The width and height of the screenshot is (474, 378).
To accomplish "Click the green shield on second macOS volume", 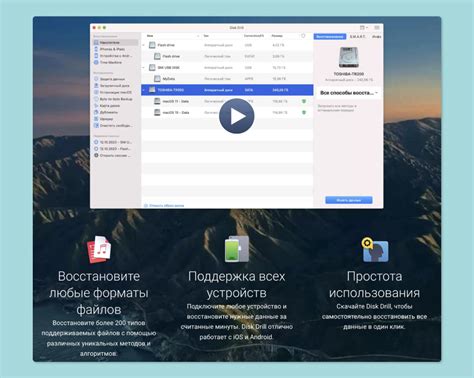I will (304, 112).
